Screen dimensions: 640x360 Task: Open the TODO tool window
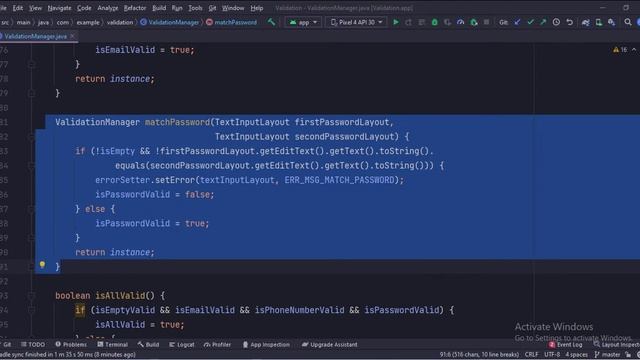tap(33, 344)
